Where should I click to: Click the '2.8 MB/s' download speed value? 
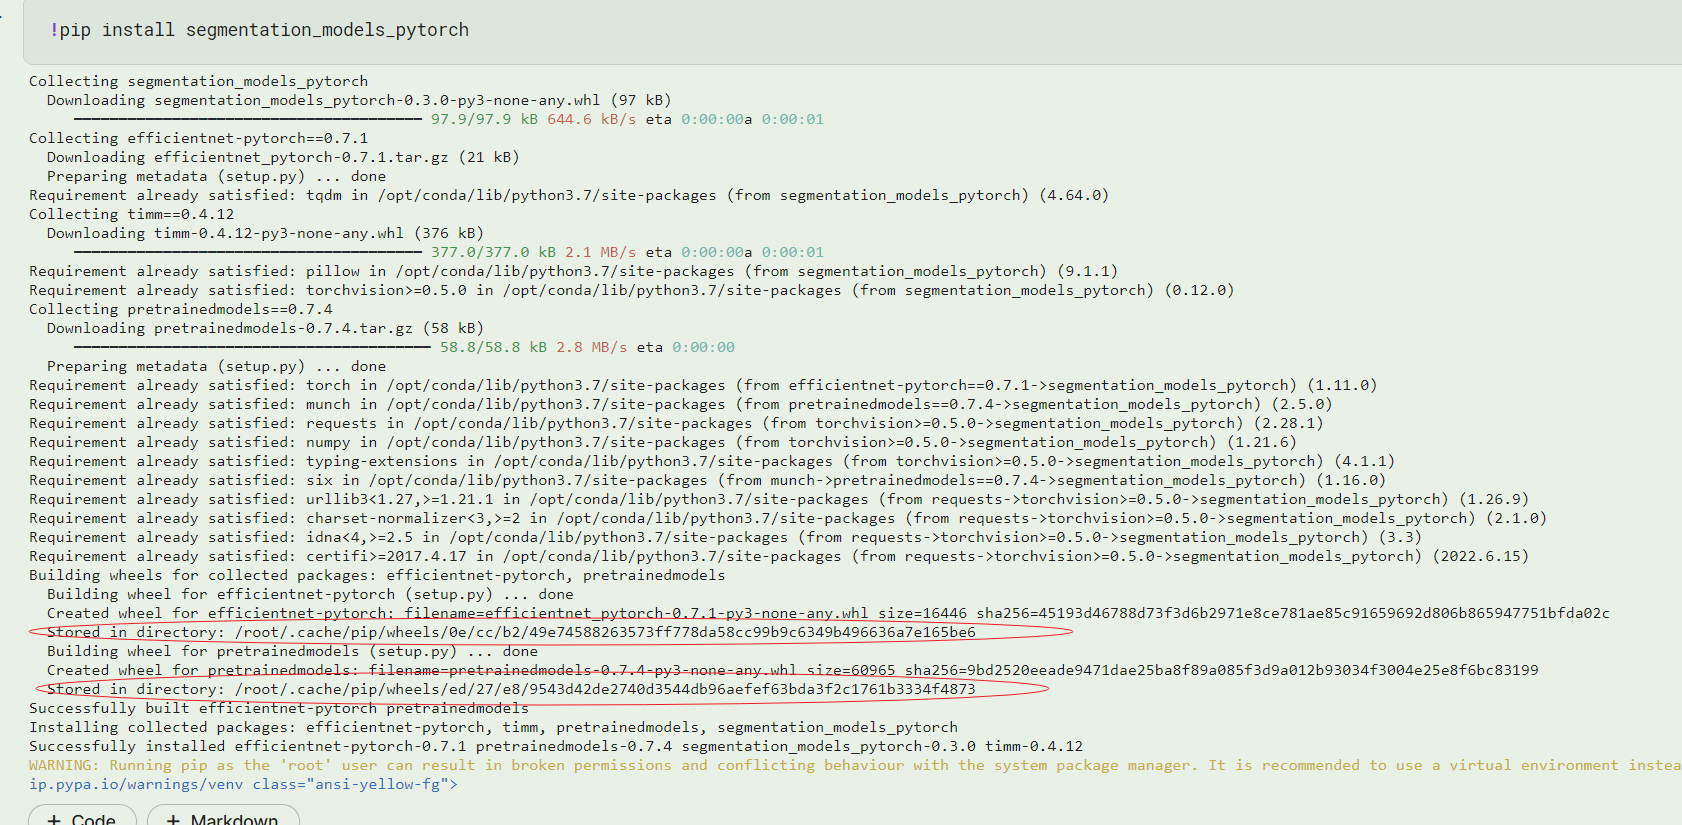pos(591,347)
